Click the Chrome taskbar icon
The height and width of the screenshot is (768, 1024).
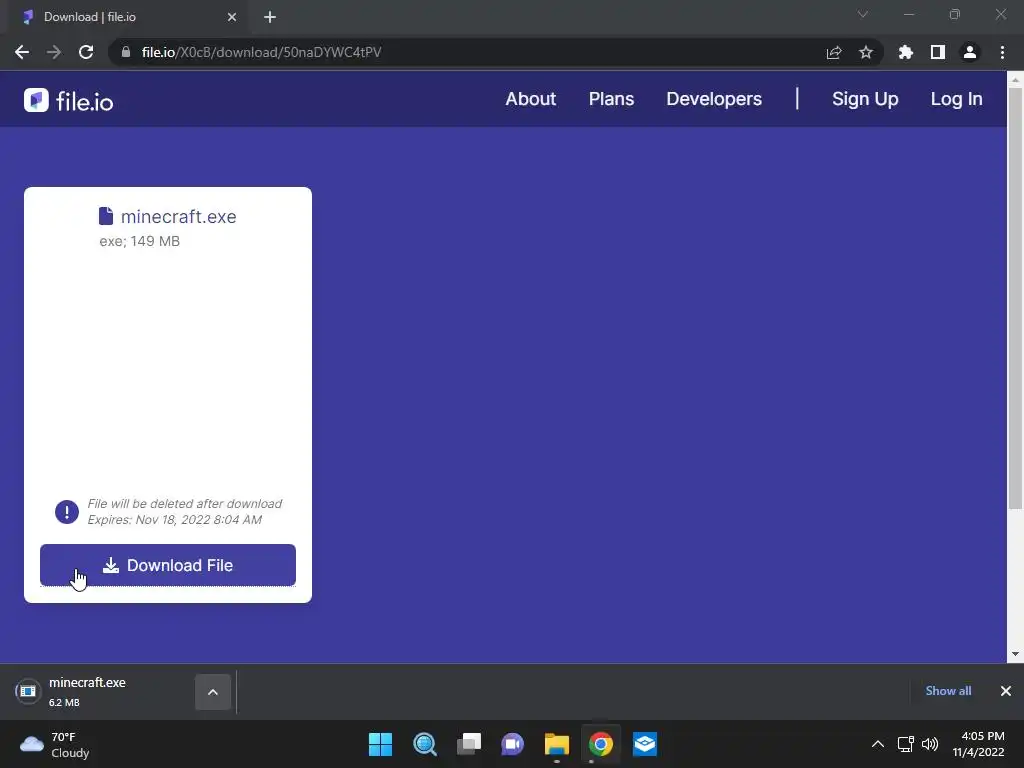[600, 744]
